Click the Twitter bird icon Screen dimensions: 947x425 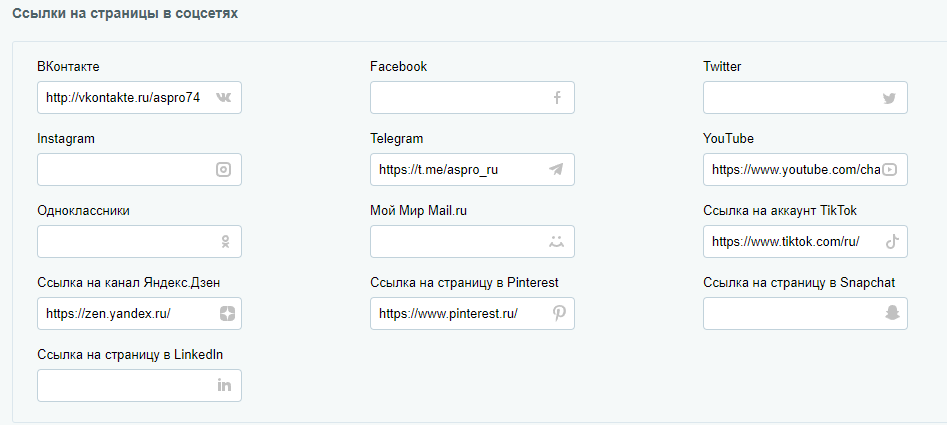click(889, 98)
